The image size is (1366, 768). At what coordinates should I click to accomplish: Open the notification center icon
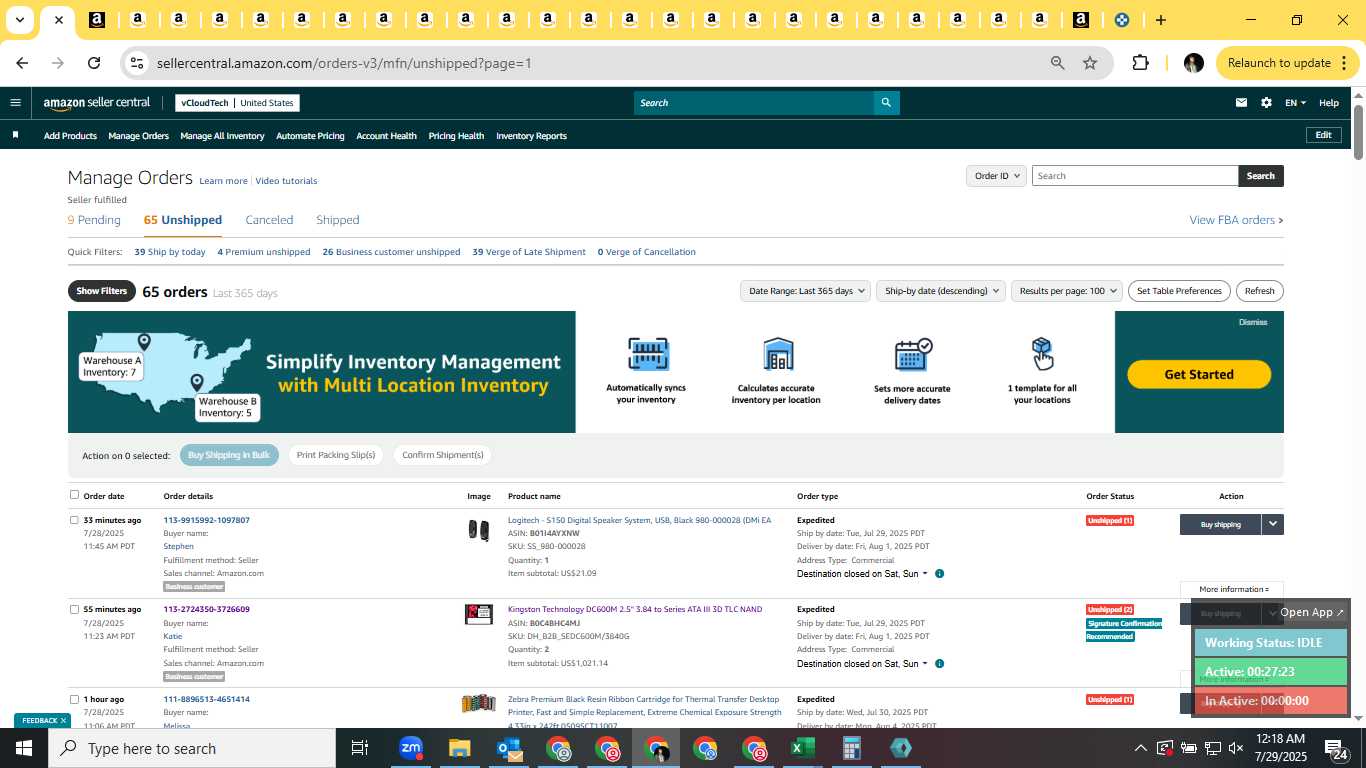tap(1336, 748)
